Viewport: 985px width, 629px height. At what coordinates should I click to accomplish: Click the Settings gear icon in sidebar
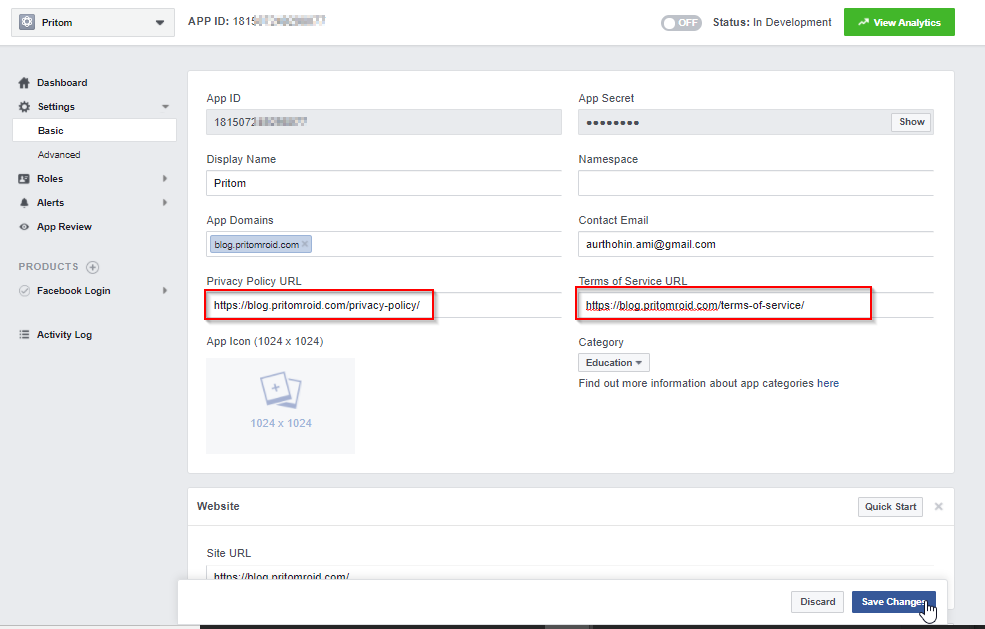click(24, 107)
